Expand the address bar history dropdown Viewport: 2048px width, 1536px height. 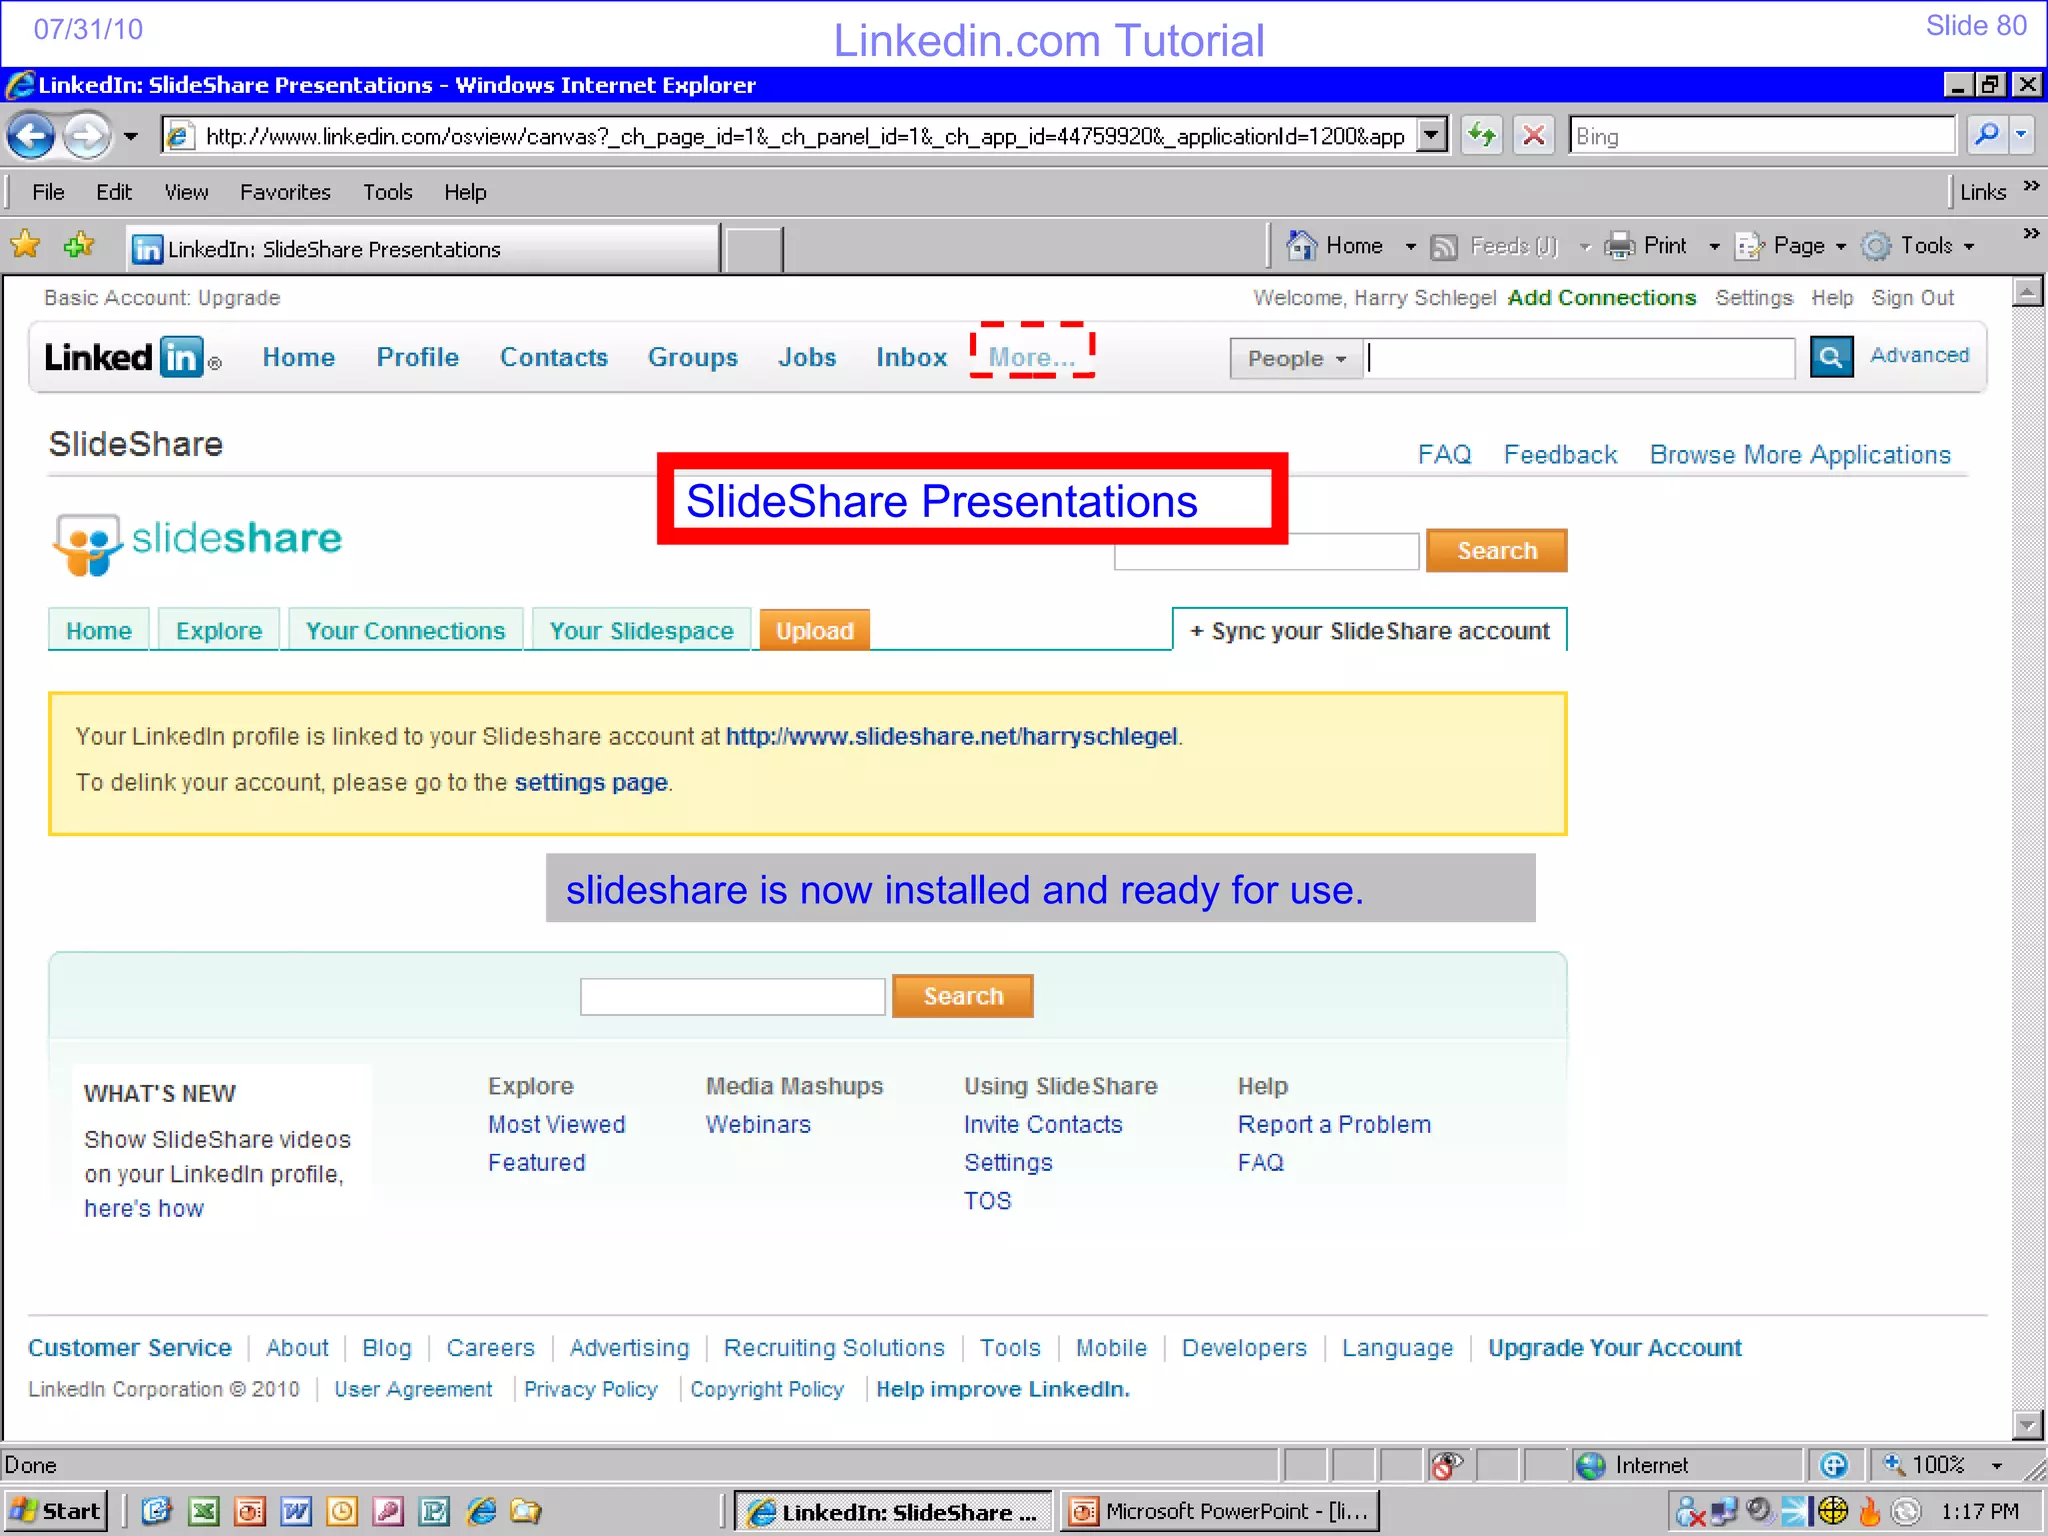pos(1433,135)
